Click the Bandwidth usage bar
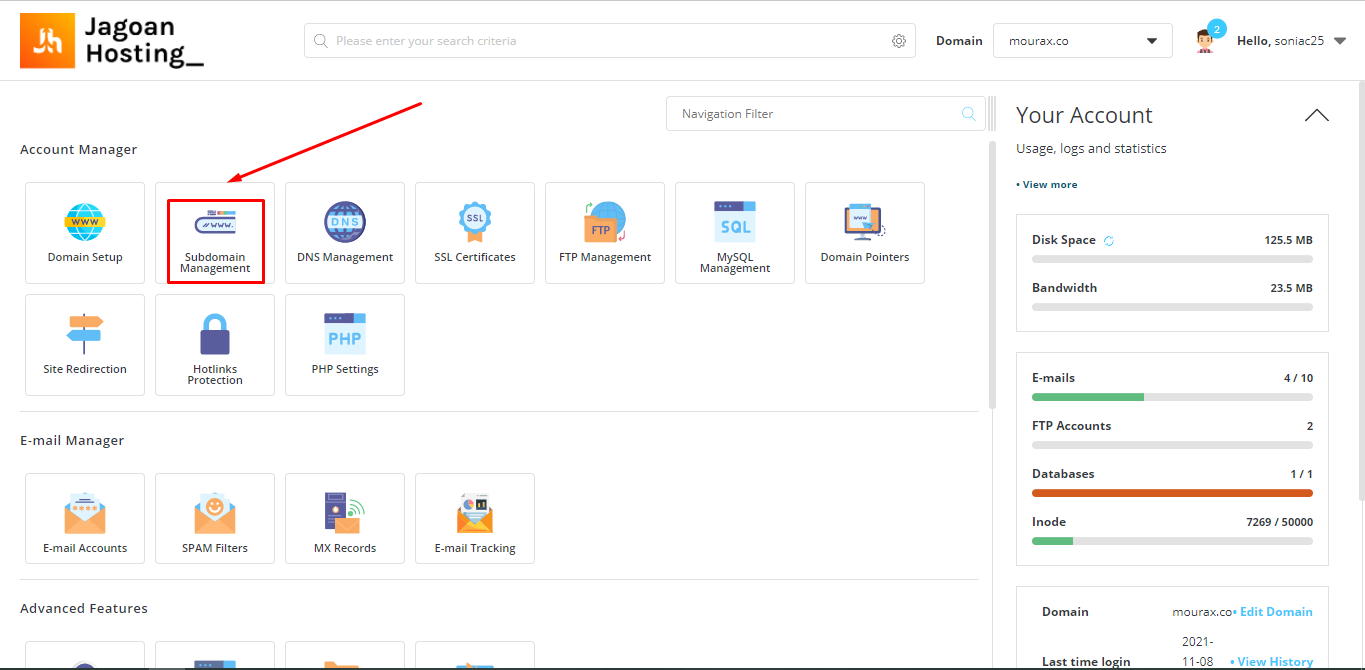Screen dimensions: 1365x670 click(x=1172, y=307)
